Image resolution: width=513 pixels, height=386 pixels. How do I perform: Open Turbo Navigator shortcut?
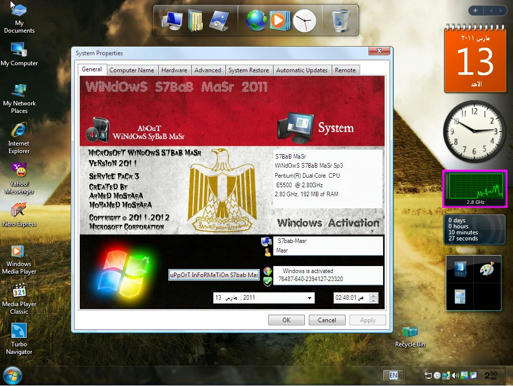tap(19, 339)
